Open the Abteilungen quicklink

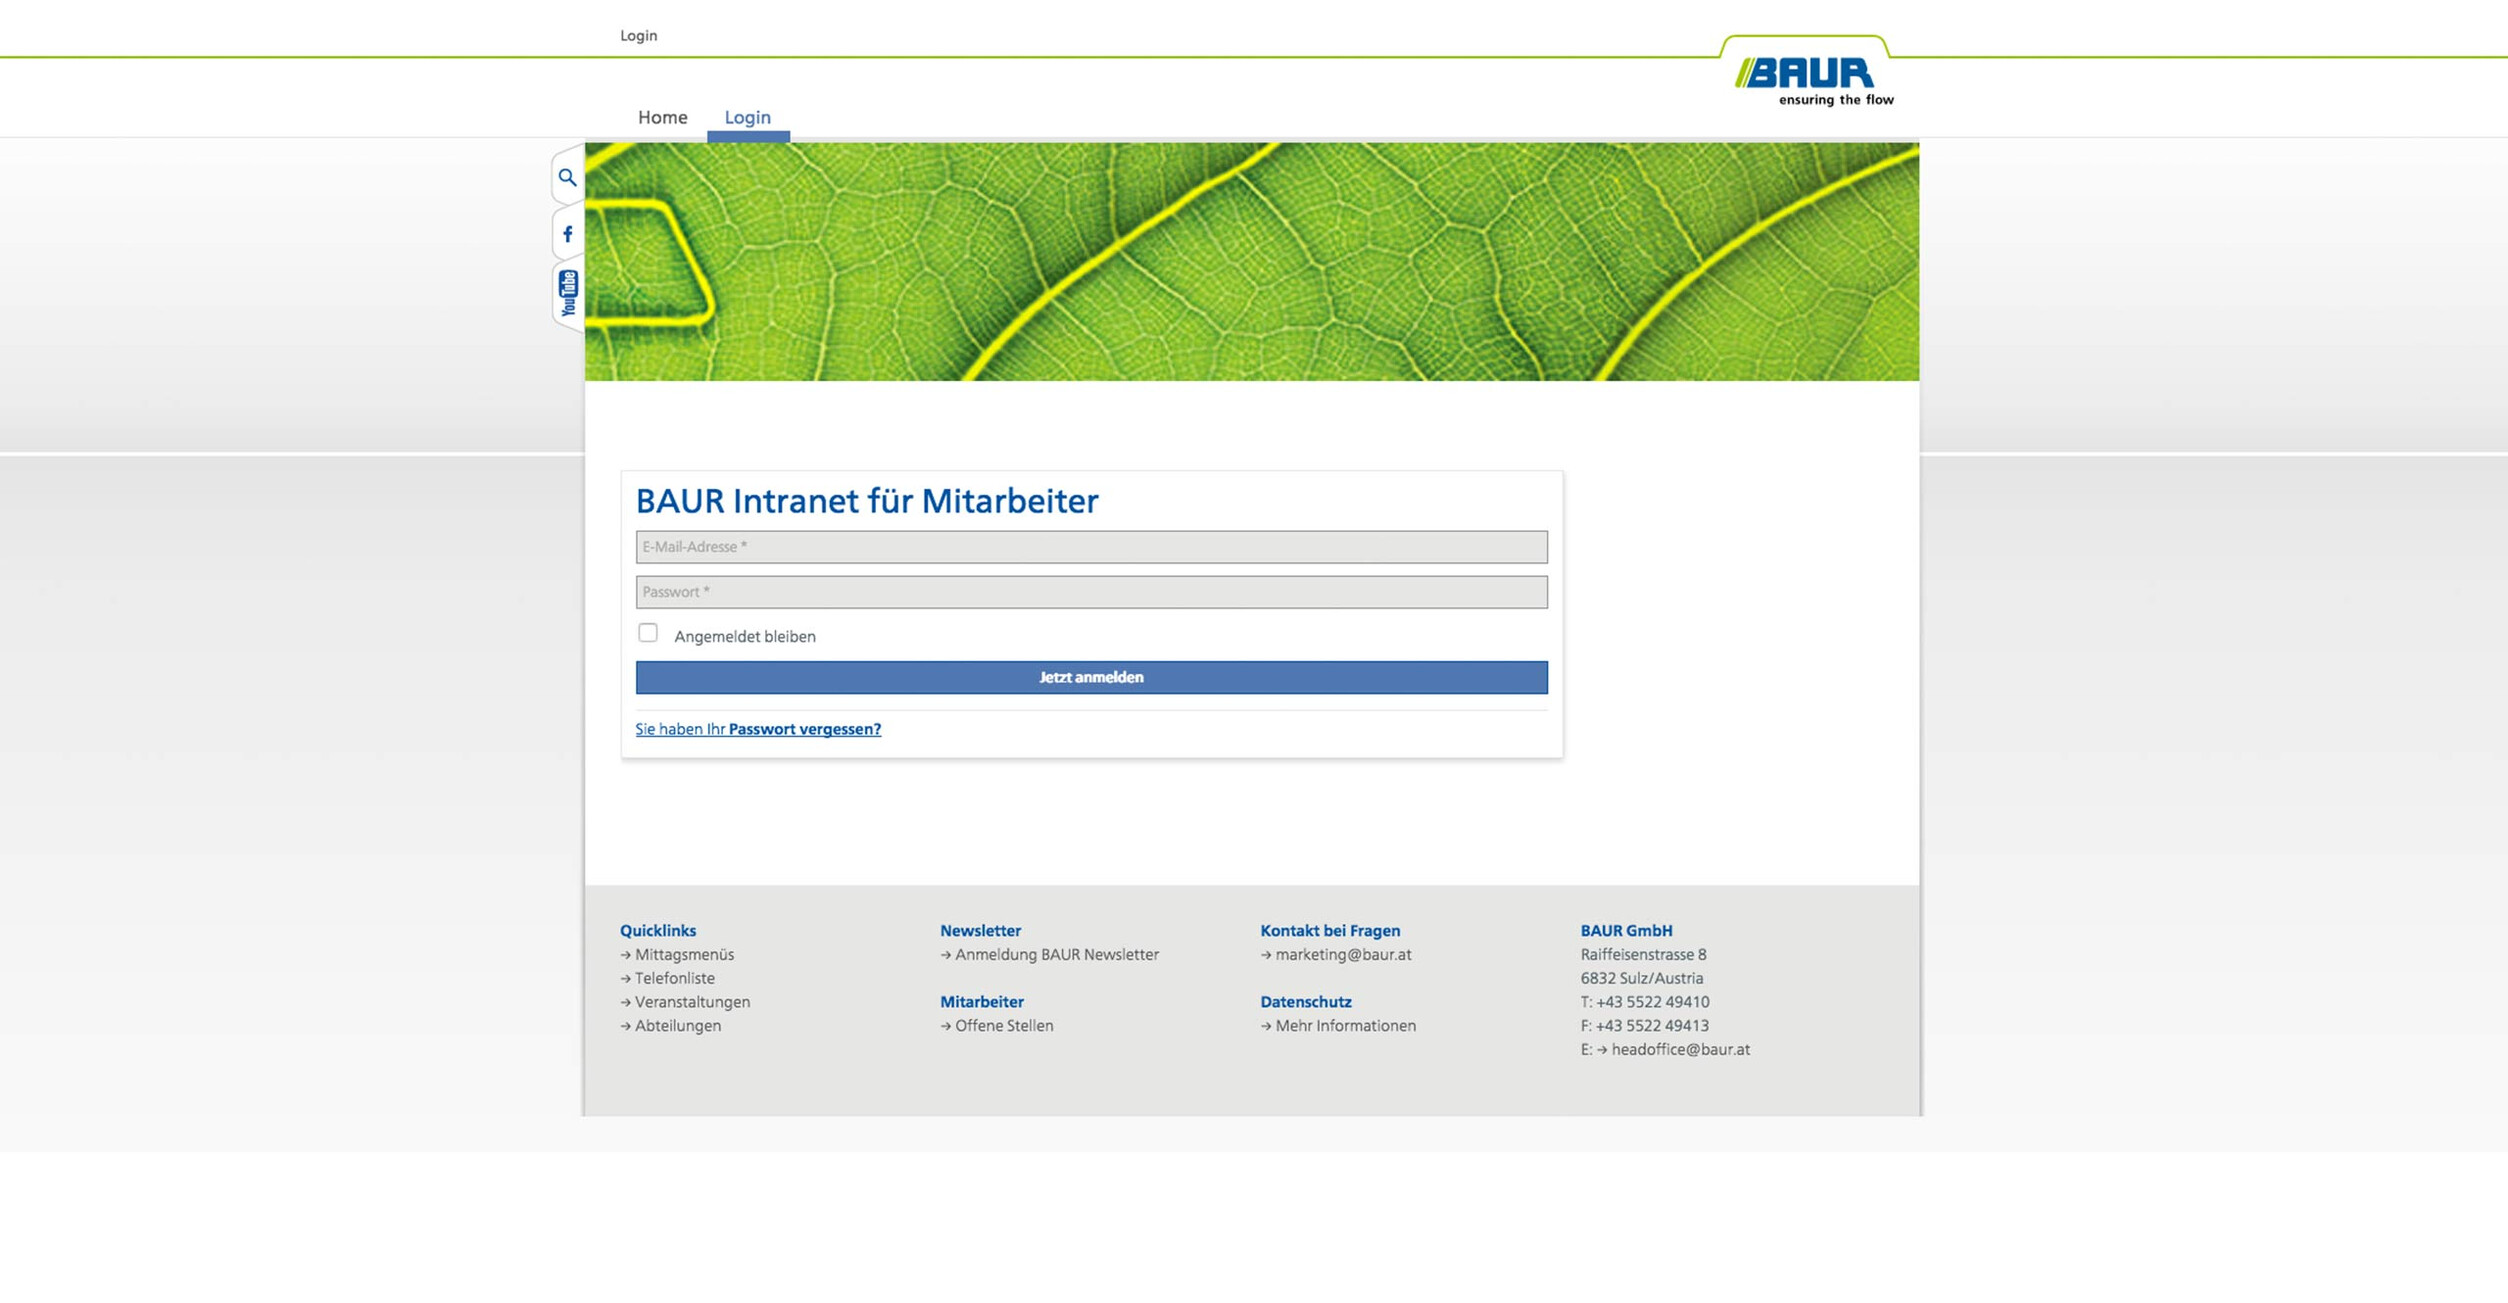pos(678,1026)
